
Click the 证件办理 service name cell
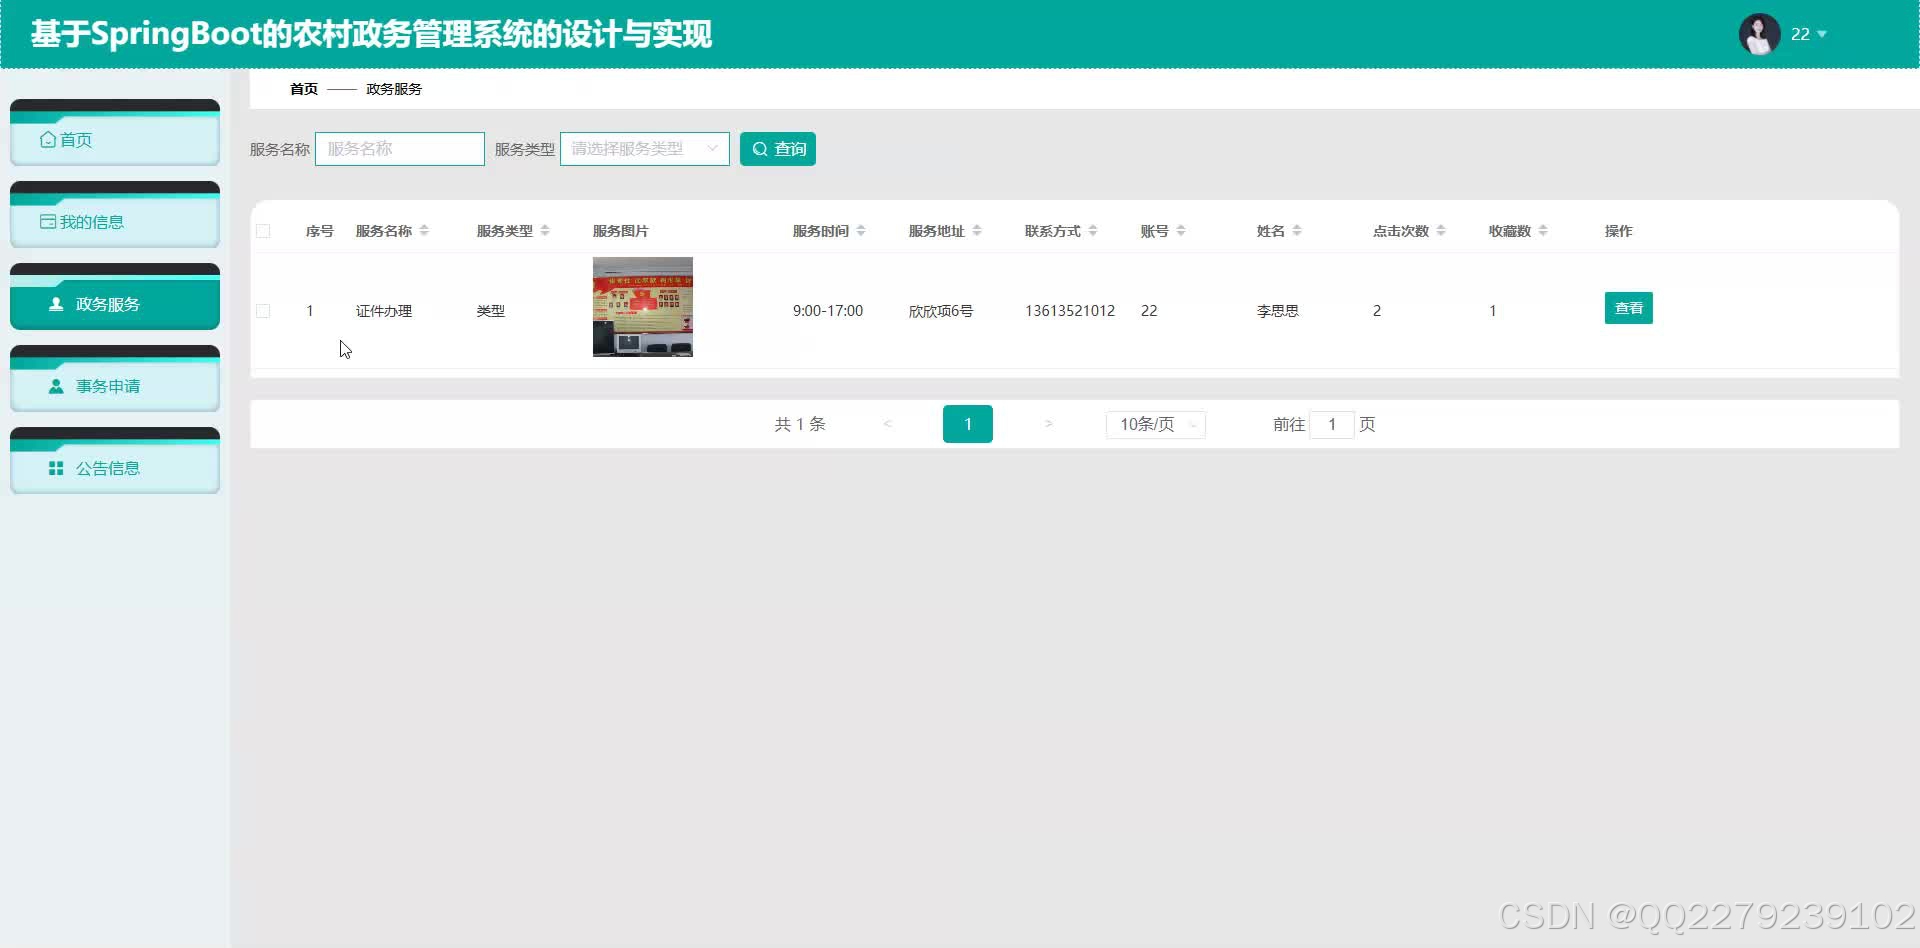pyautogui.click(x=384, y=311)
